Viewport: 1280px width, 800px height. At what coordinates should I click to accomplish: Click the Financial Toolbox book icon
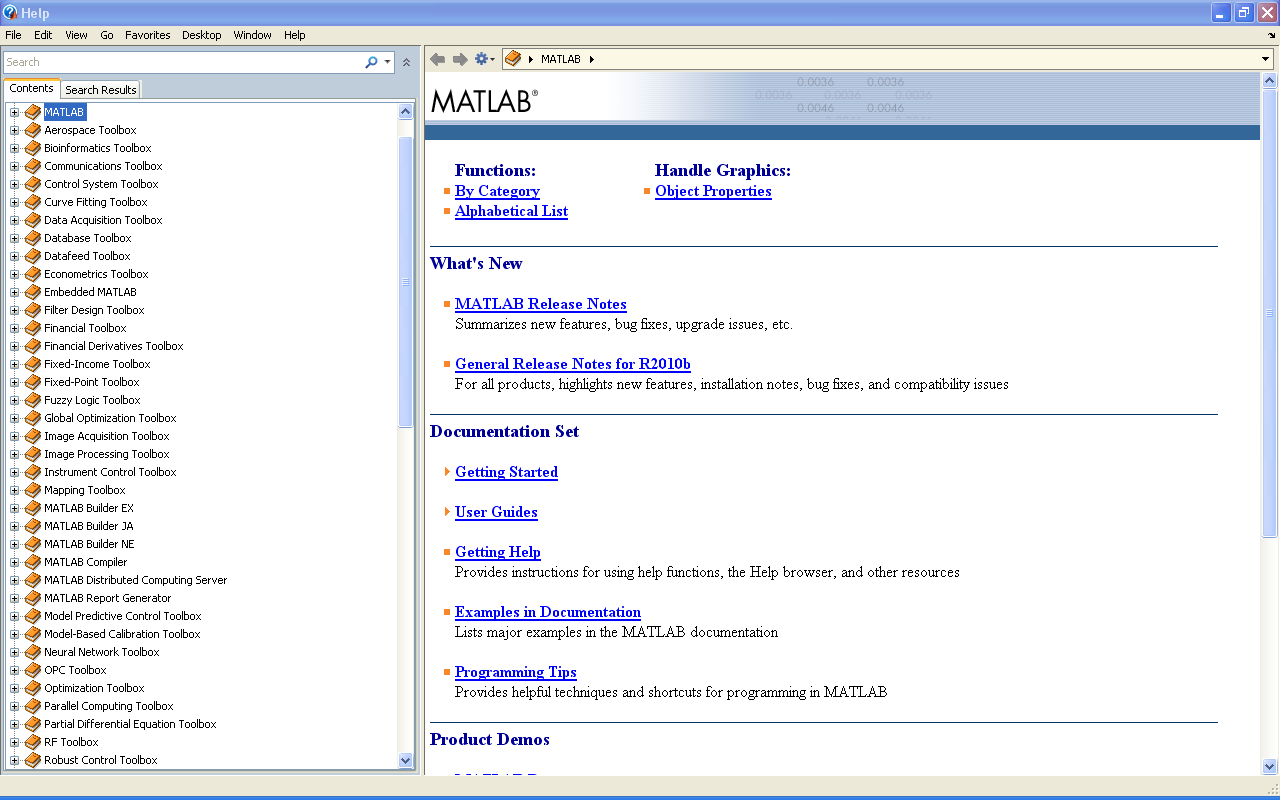tap(33, 328)
